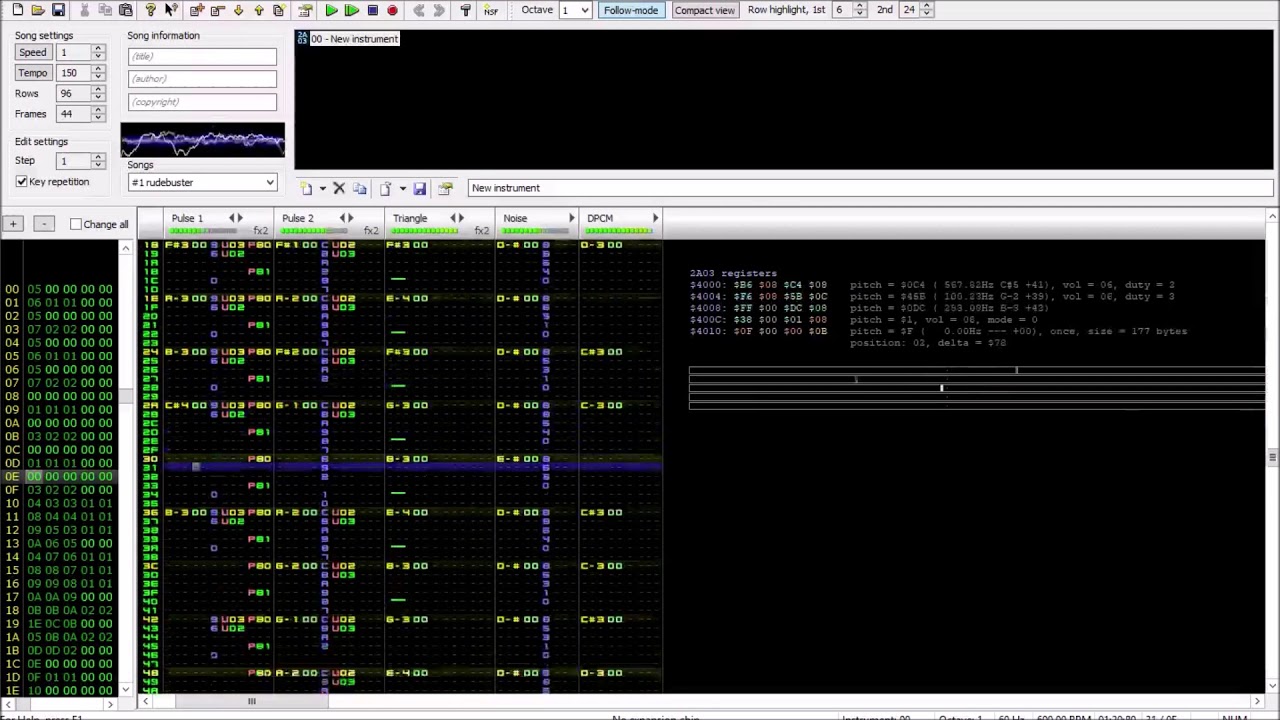The height and width of the screenshot is (720, 1280).
Task: Open the Songs dropdown #1 rudebuster
Action: [x=202, y=183]
